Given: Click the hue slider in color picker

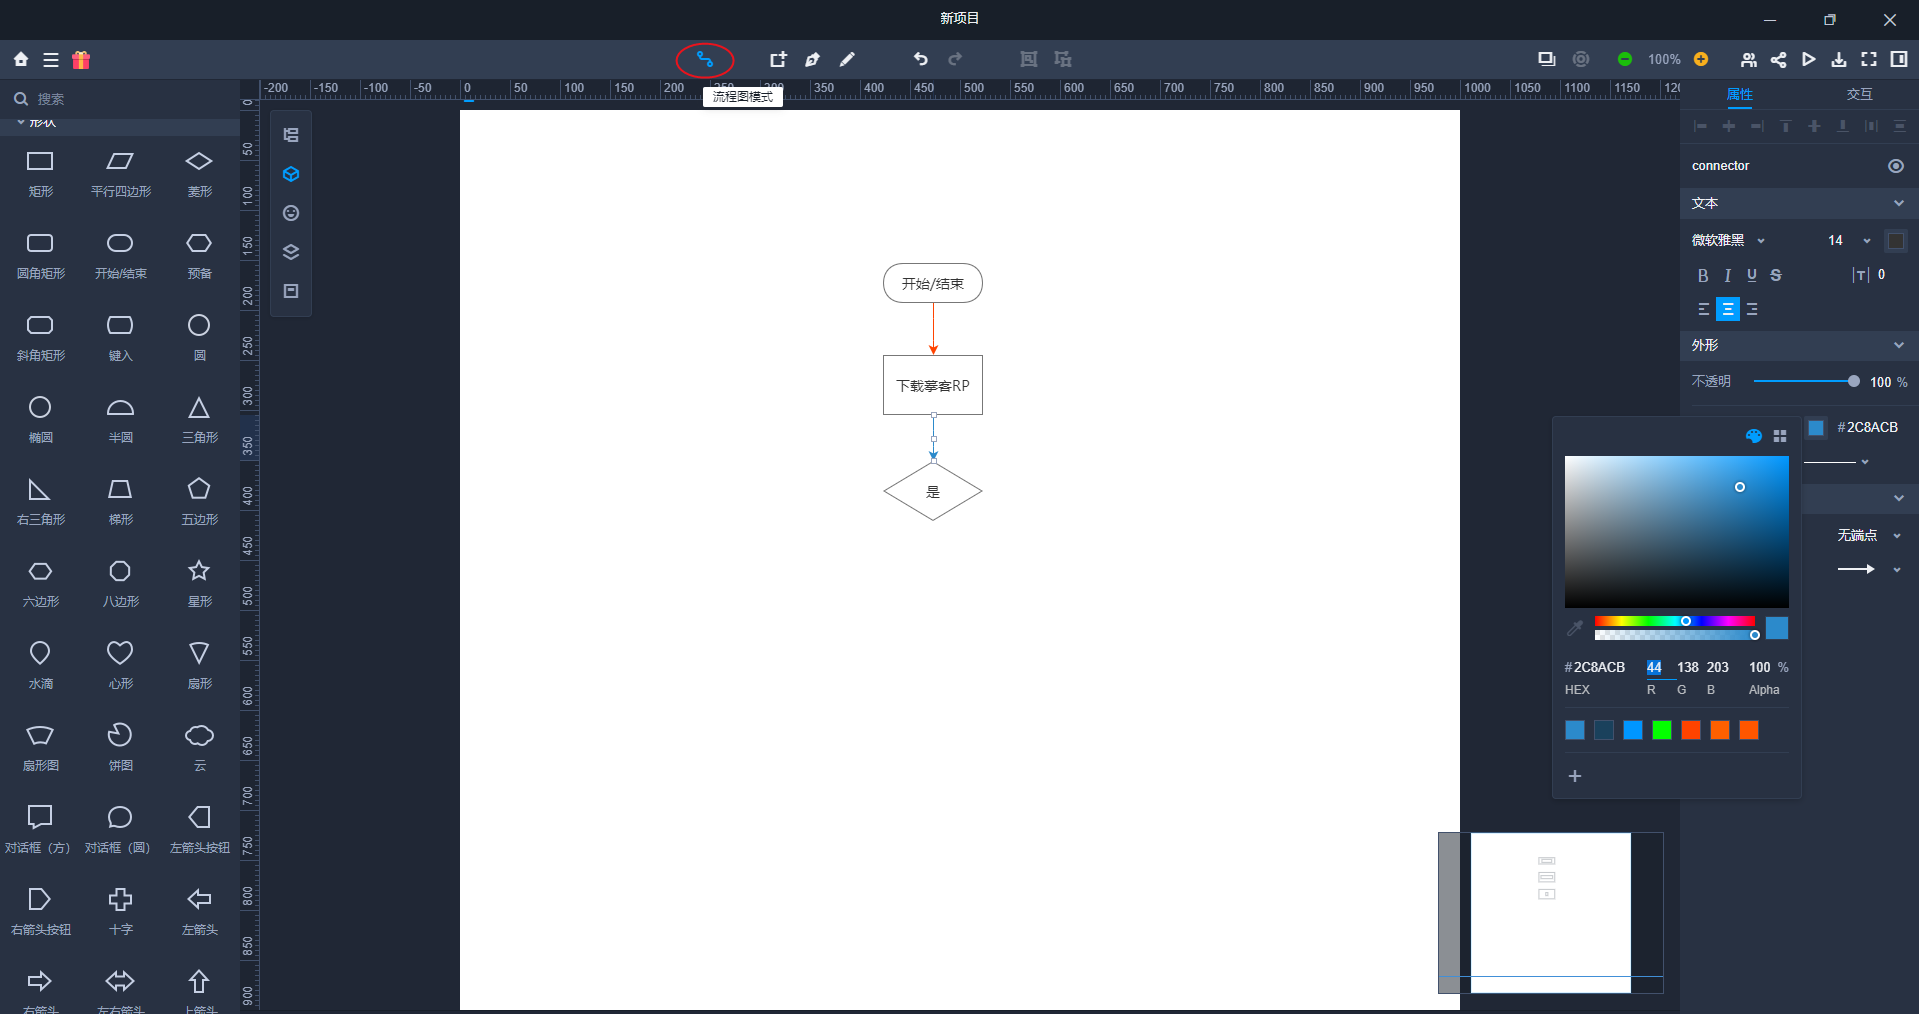Looking at the screenshot, I should click(1674, 621).
